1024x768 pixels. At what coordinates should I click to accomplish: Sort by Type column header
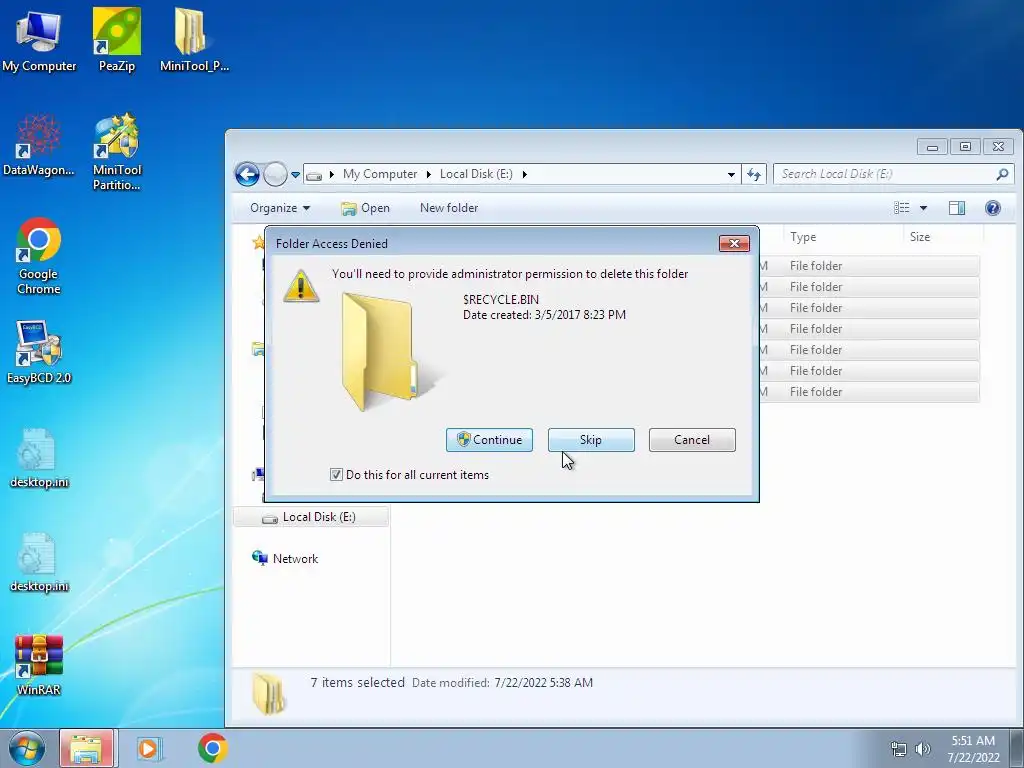click(x=843, y=237)
